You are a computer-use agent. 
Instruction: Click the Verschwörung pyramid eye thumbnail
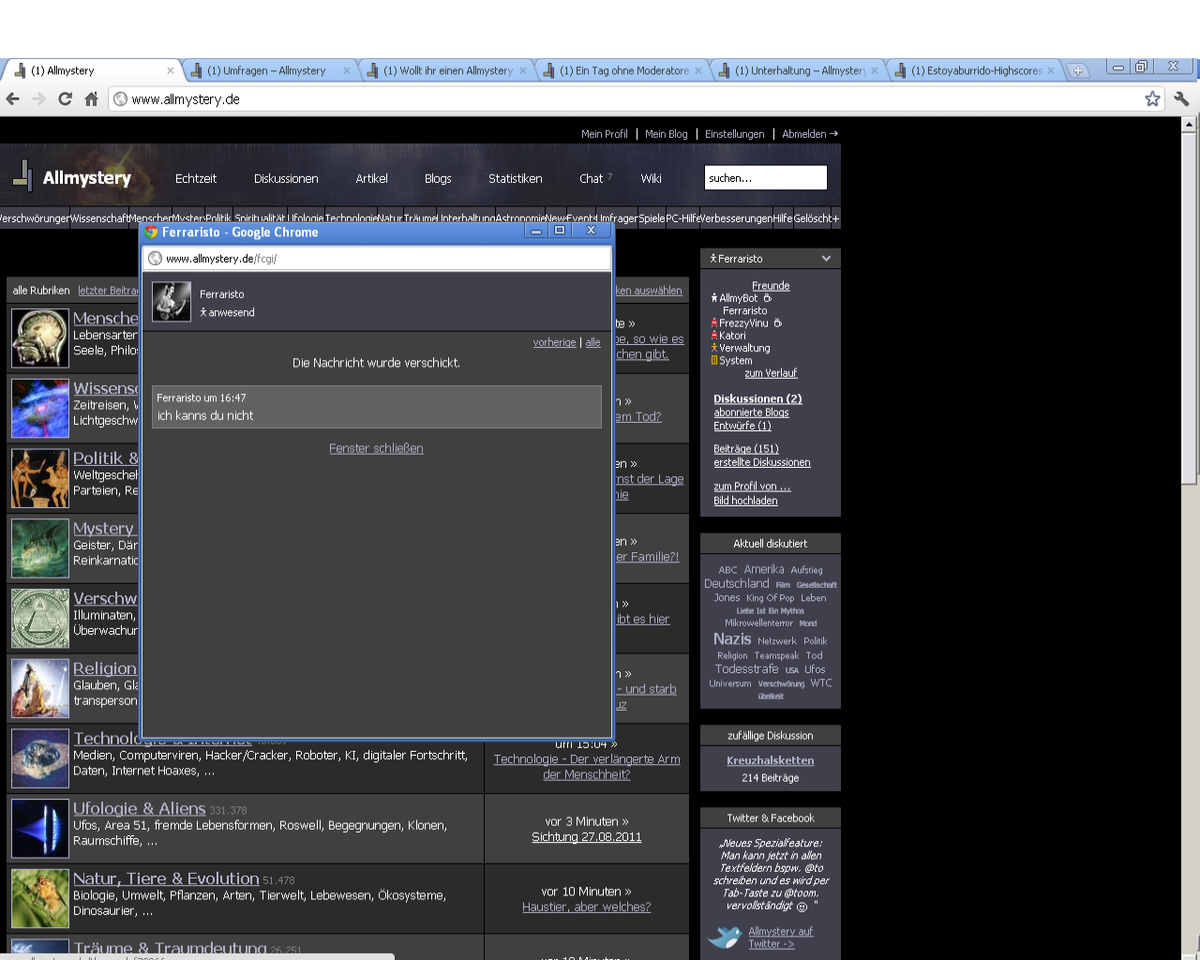click(x=40, y=618)
